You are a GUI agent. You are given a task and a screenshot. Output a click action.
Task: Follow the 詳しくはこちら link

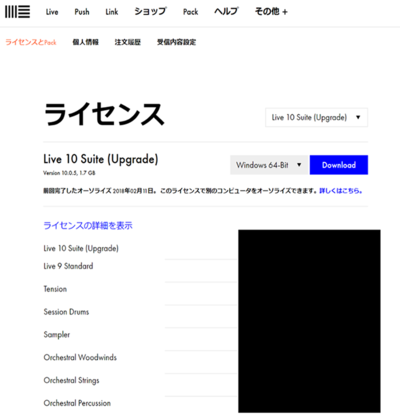pyautogui.click(x=341, y=191)
